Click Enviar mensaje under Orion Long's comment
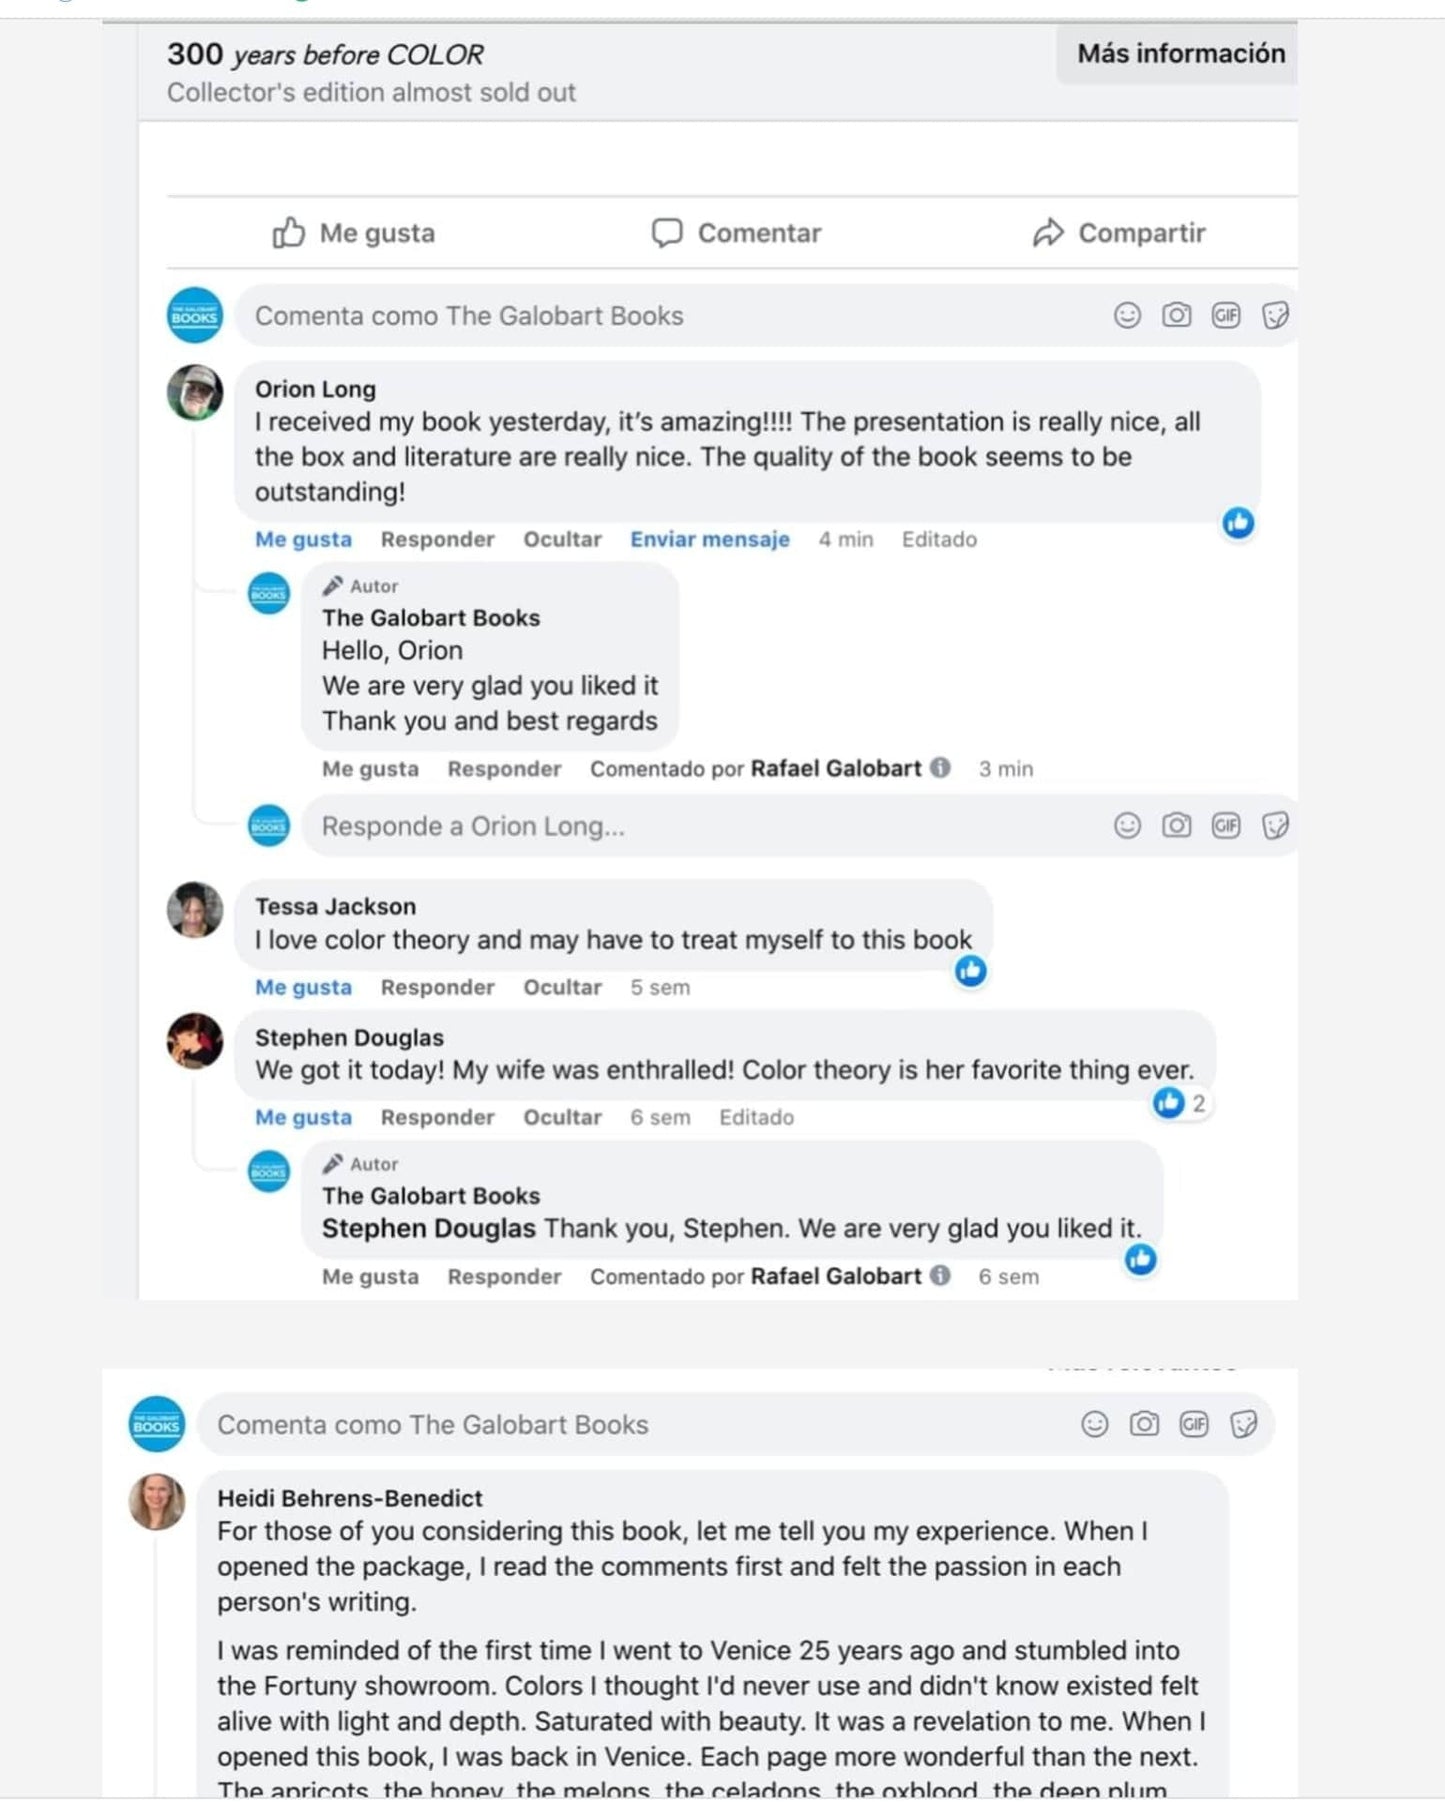The image size is (1445, 1802). (709, 540)
